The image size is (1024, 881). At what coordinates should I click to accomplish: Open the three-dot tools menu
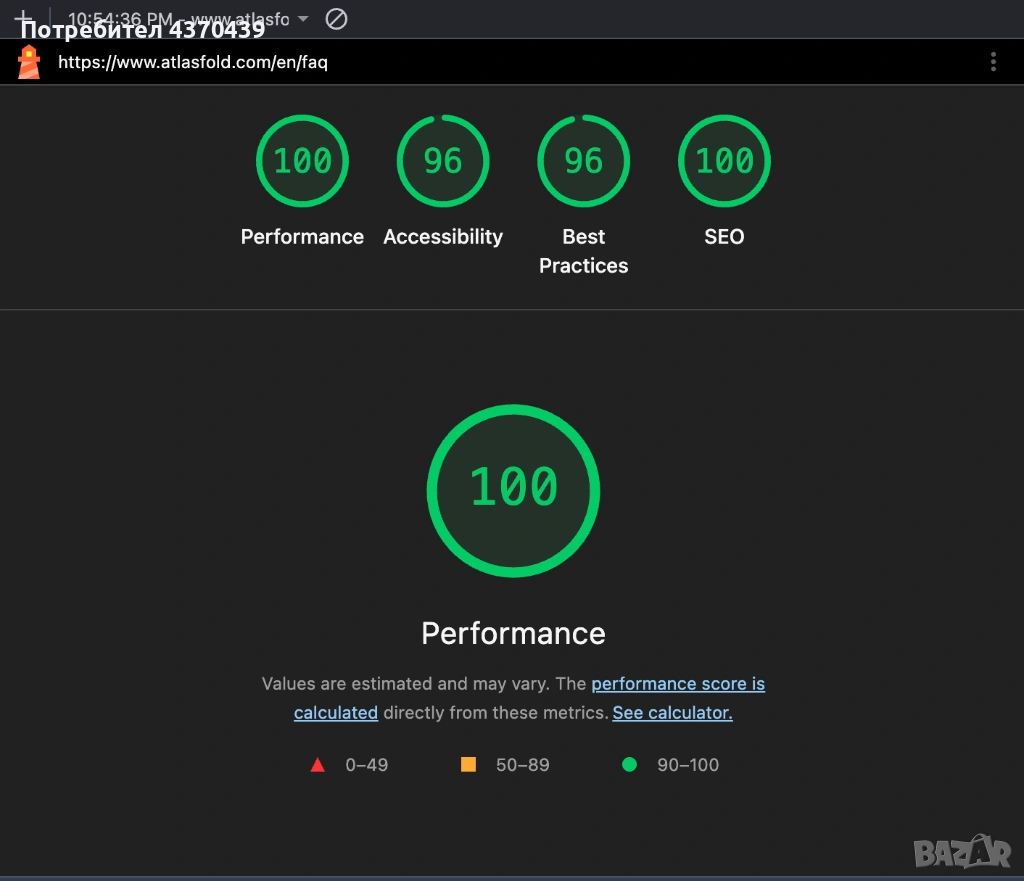tap(992, 63)
